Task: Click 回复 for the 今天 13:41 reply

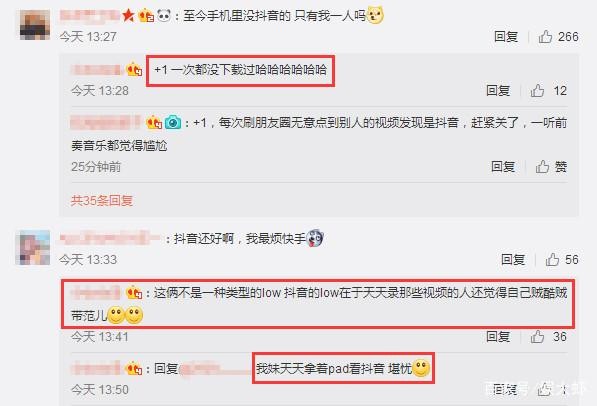Action: click(x=498, y=337)
